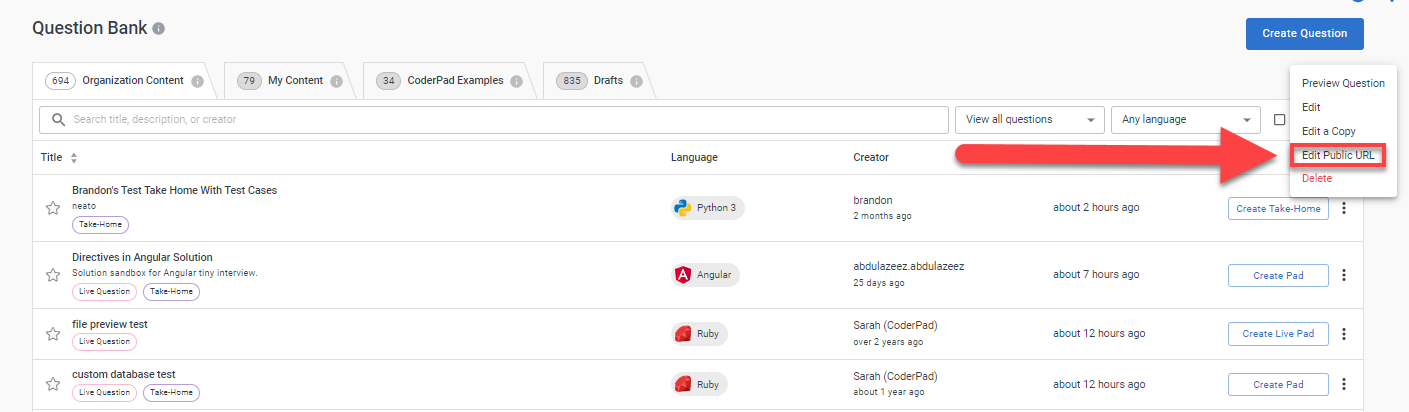This screenshot has width=1409, height=412.
Task: Toggle the checkbox beside the language filter
Action: (x=1279, y=120)
